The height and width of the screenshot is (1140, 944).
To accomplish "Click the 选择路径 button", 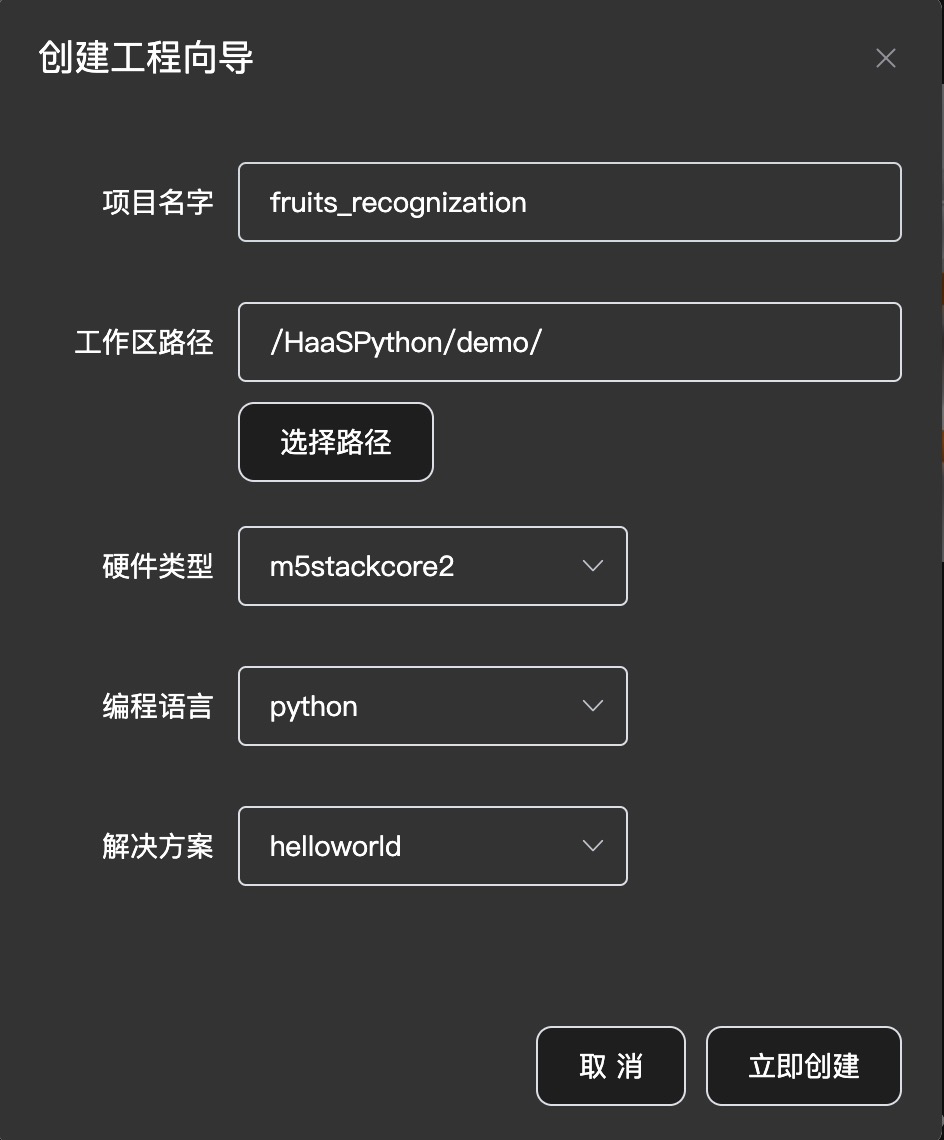I will tap(336, 442).
